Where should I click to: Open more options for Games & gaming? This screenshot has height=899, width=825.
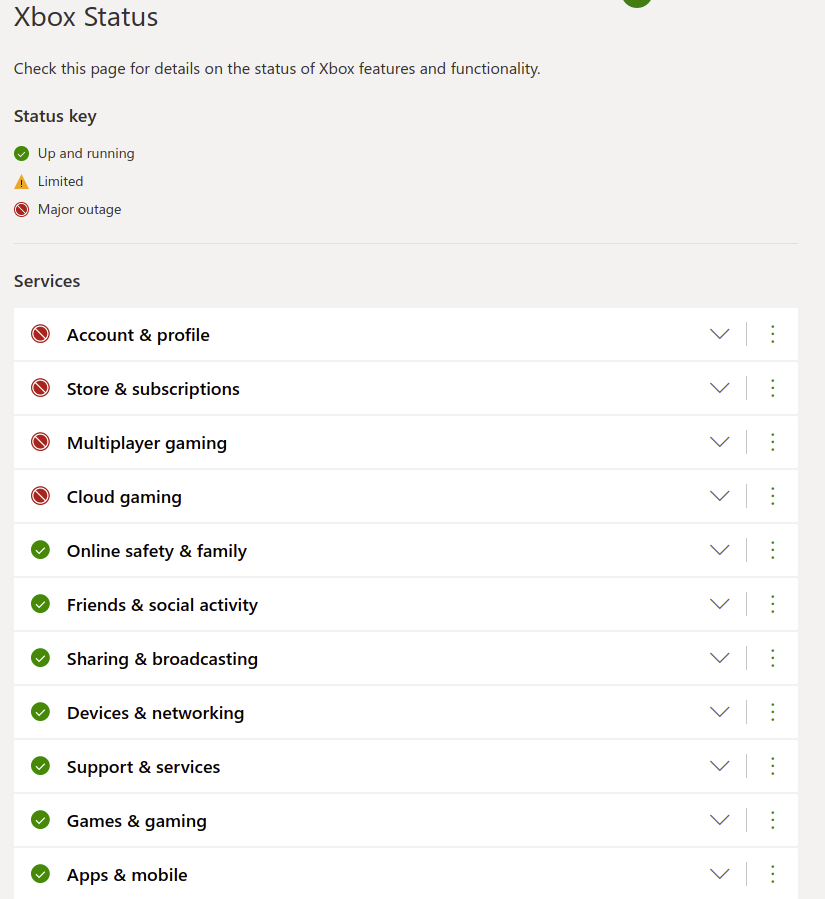[x=773, y=820]
